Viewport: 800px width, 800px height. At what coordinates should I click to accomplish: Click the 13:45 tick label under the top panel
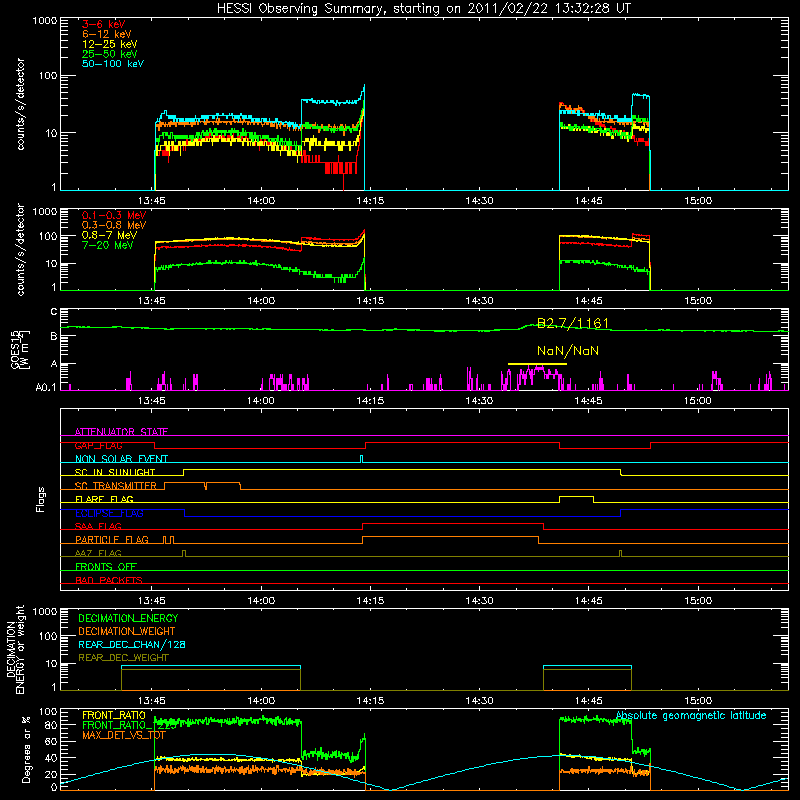coord(152,201)
